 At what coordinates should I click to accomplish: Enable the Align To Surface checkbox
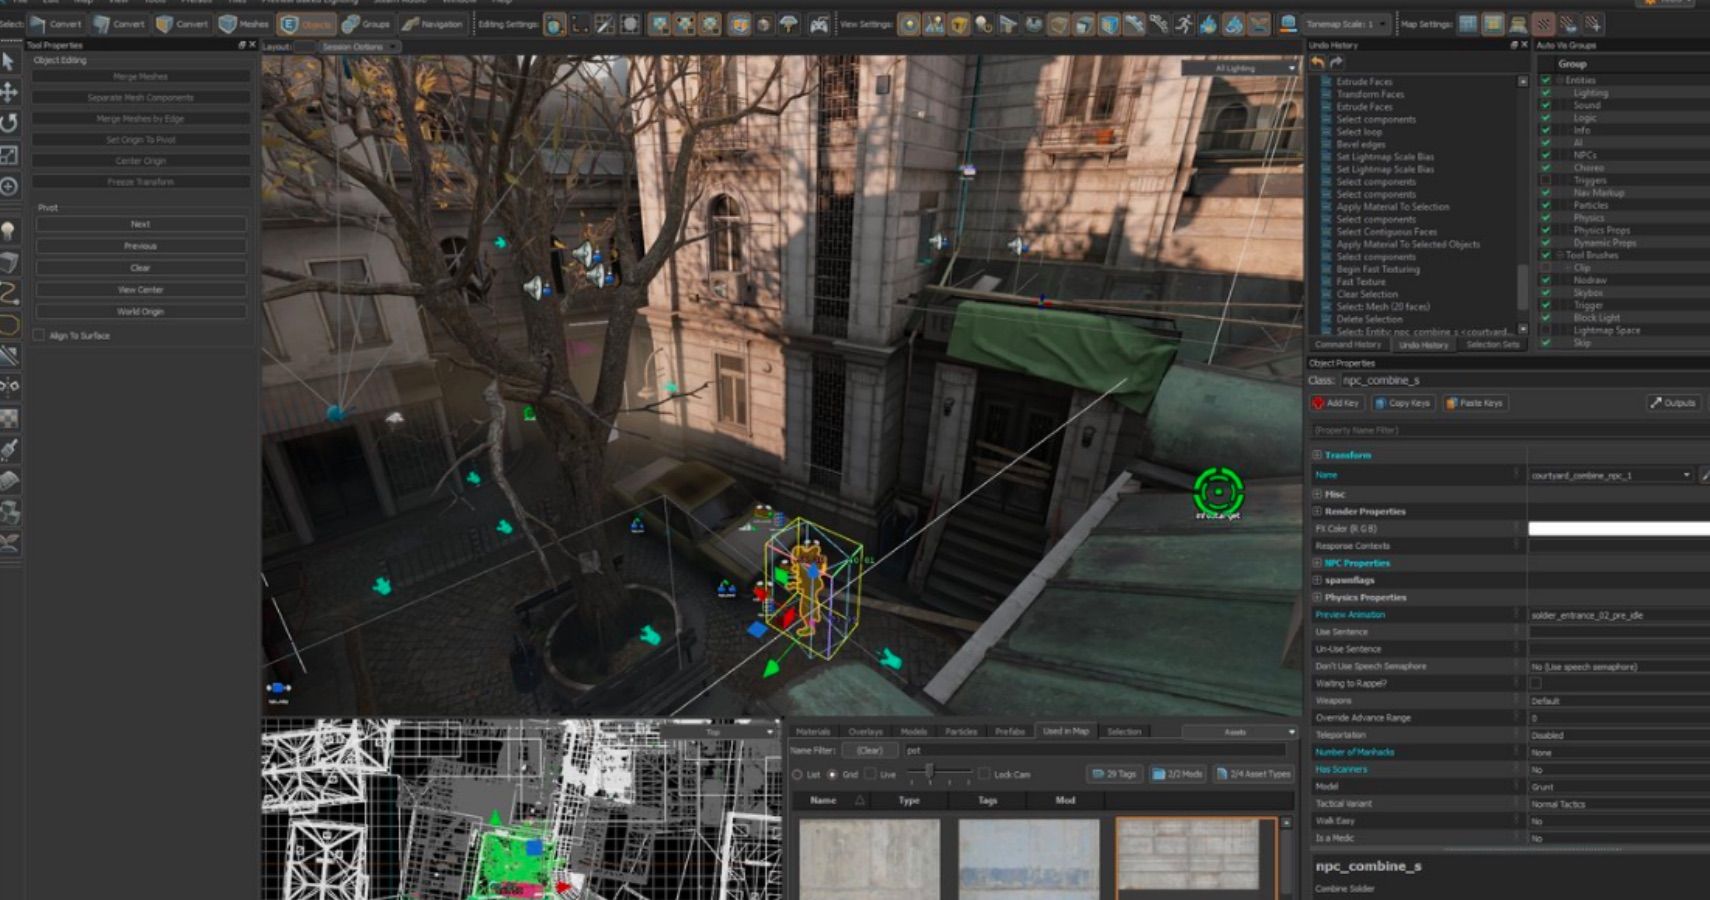(39, 336)
